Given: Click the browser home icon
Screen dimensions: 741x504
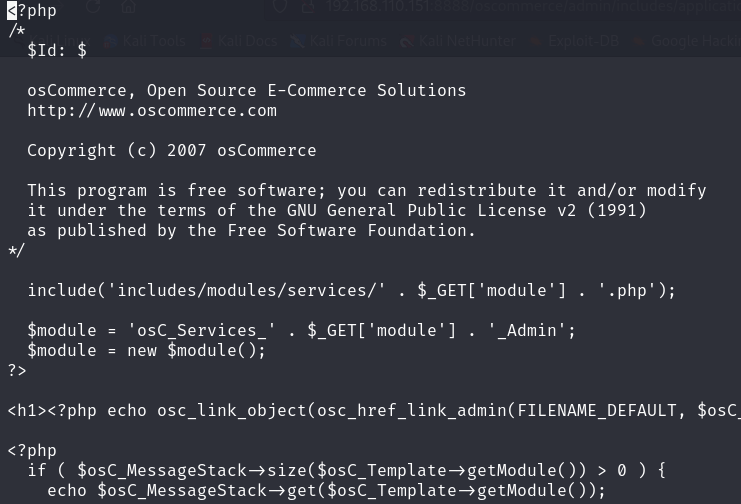Looking at the screenshot, I should click(129, 7).
